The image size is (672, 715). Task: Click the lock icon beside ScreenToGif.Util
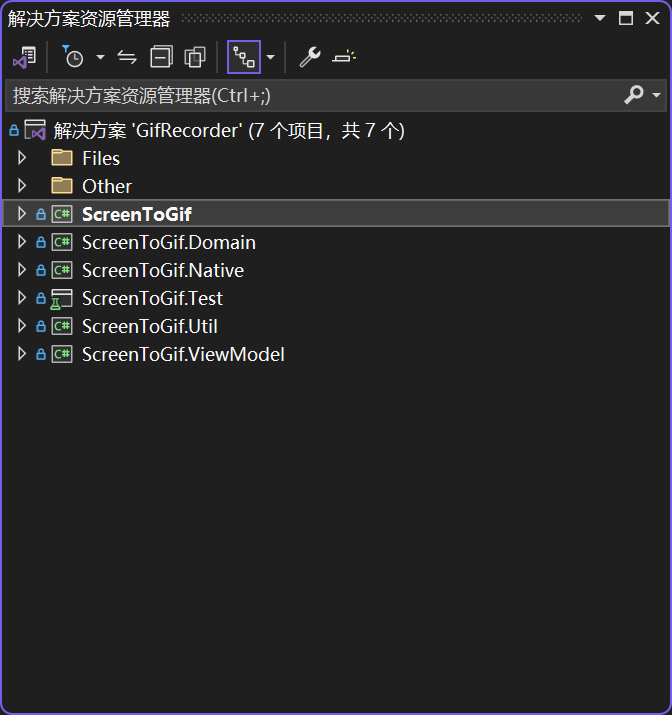[41, 326]
